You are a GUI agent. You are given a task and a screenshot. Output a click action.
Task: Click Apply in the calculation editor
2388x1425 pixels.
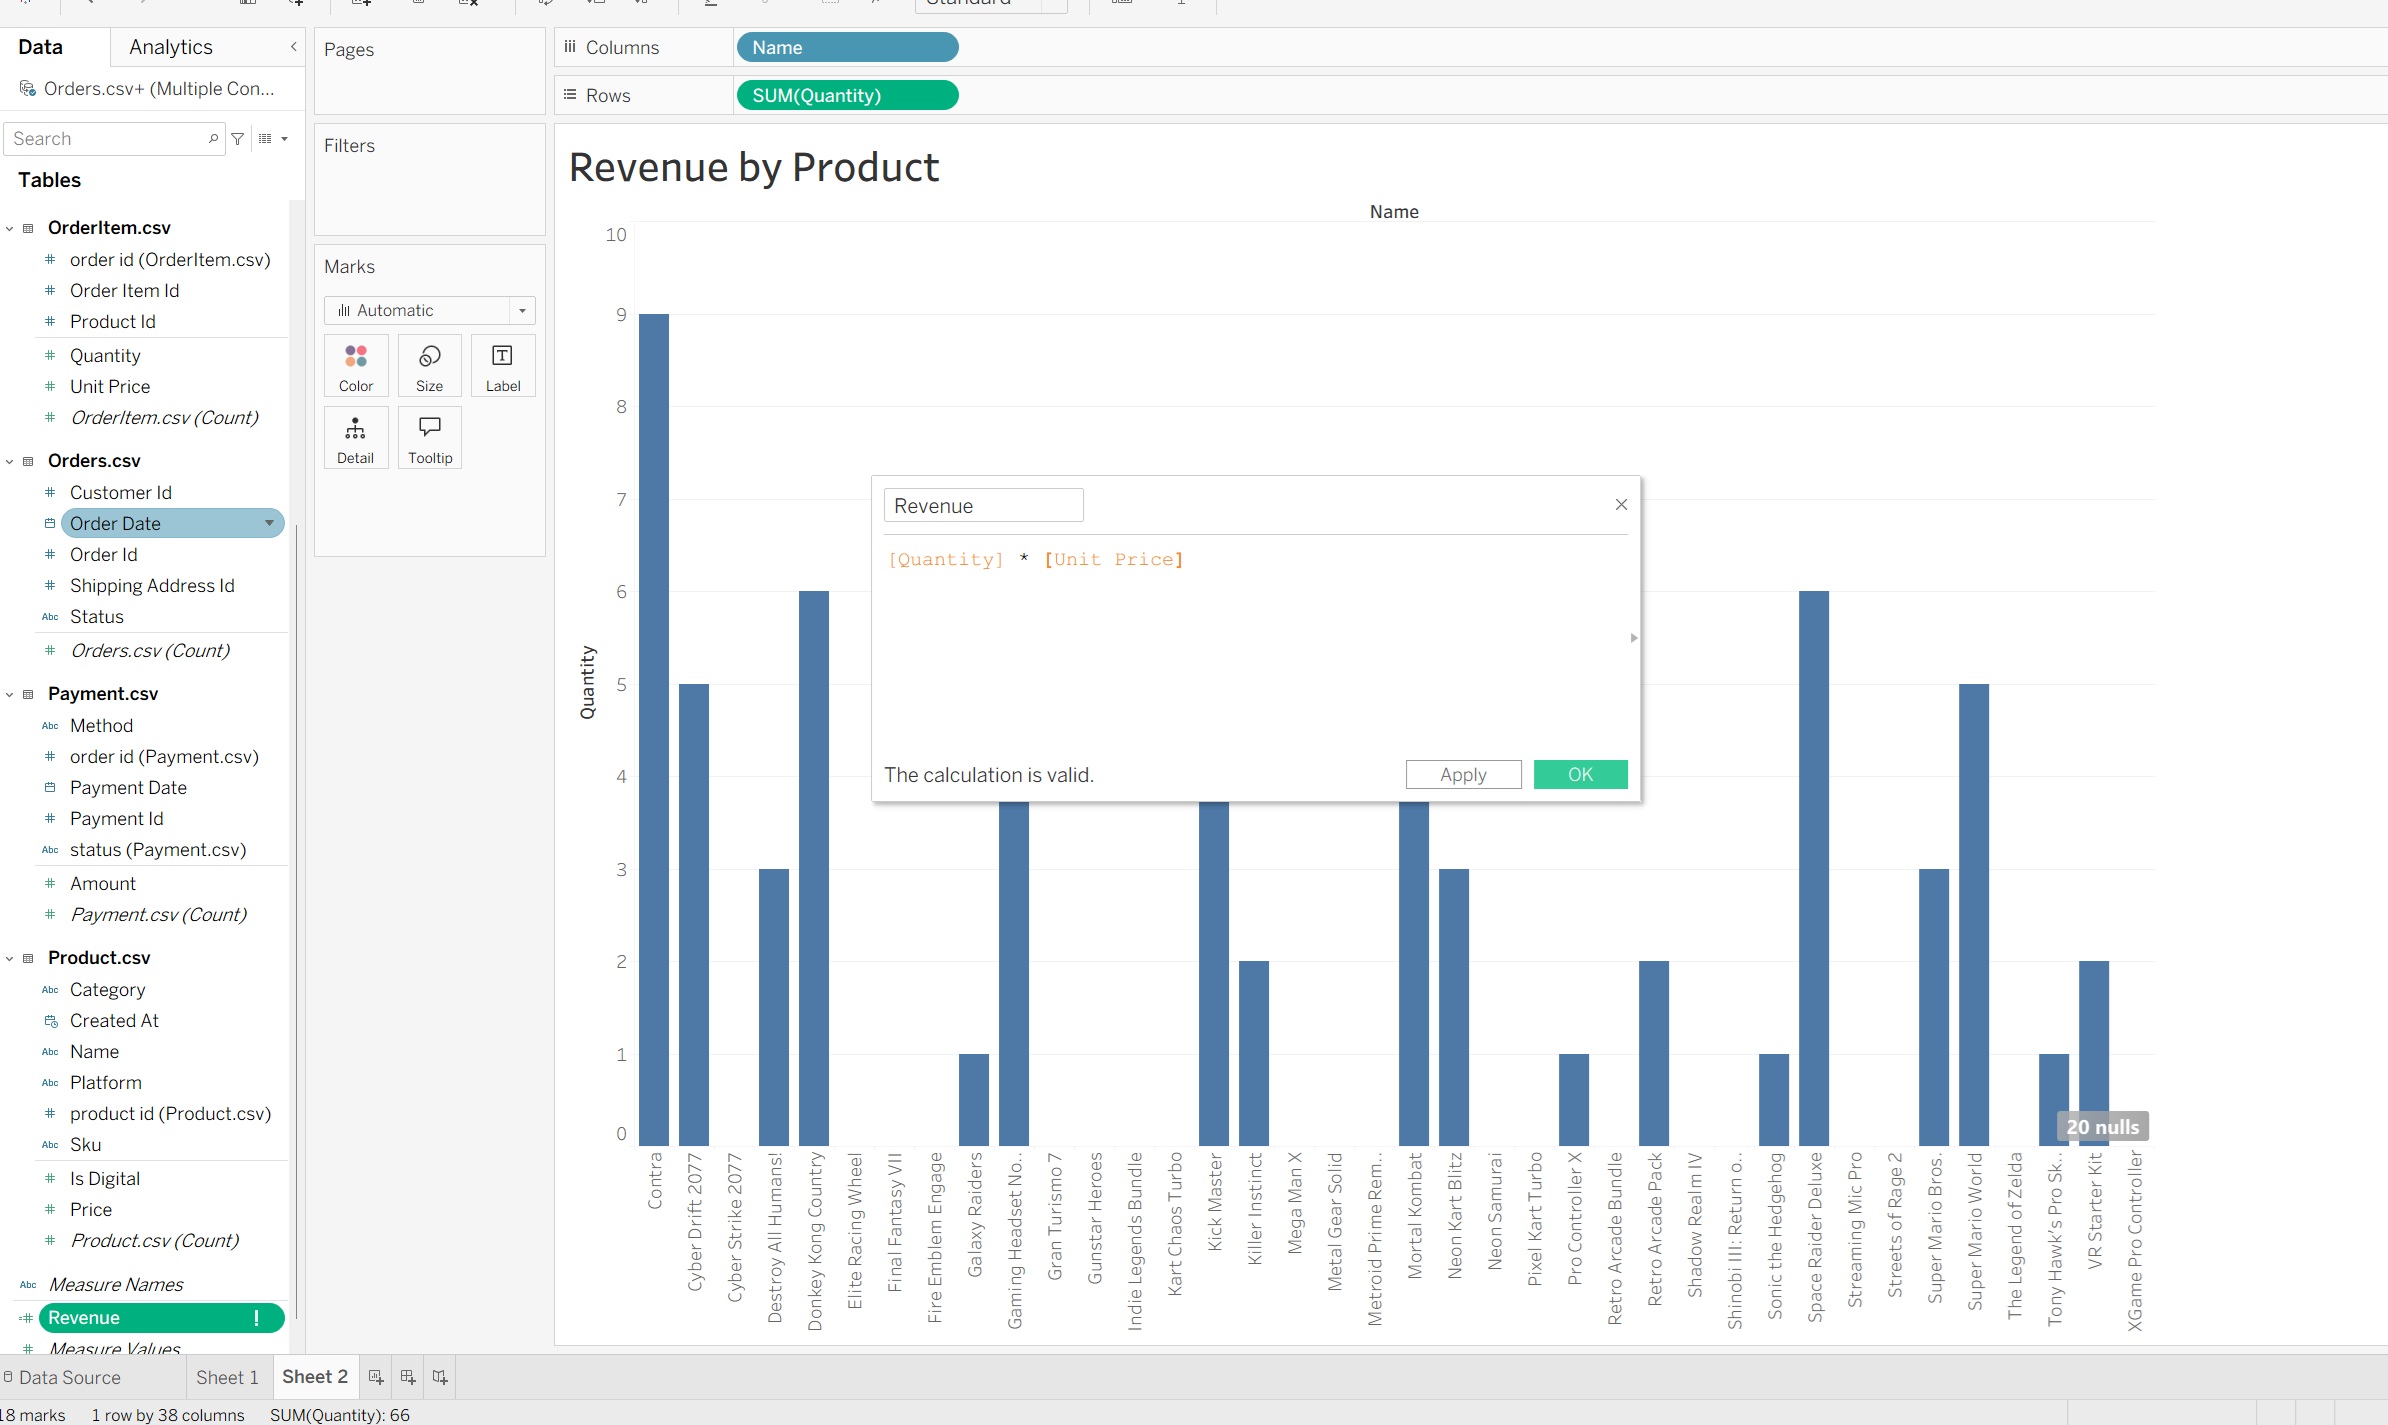(1462, 774)
